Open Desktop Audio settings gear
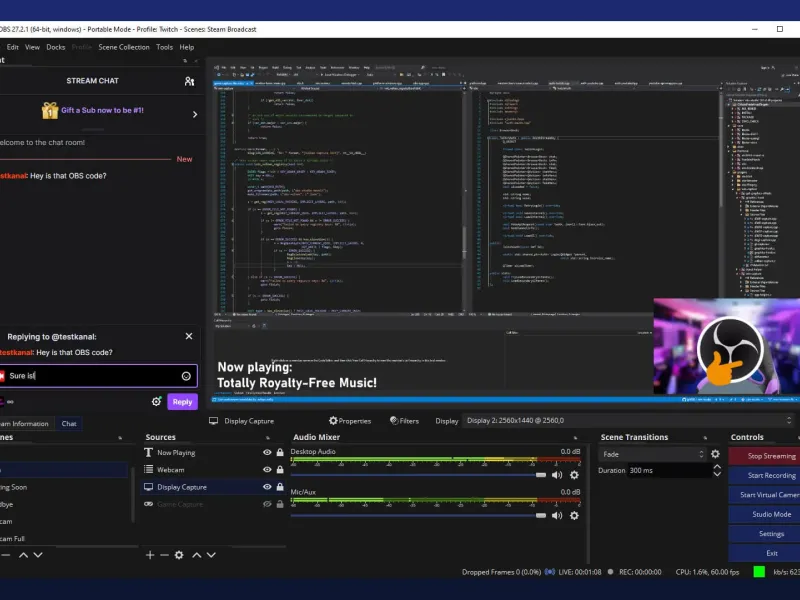800x600 pixels. click(x=574, y=475)
